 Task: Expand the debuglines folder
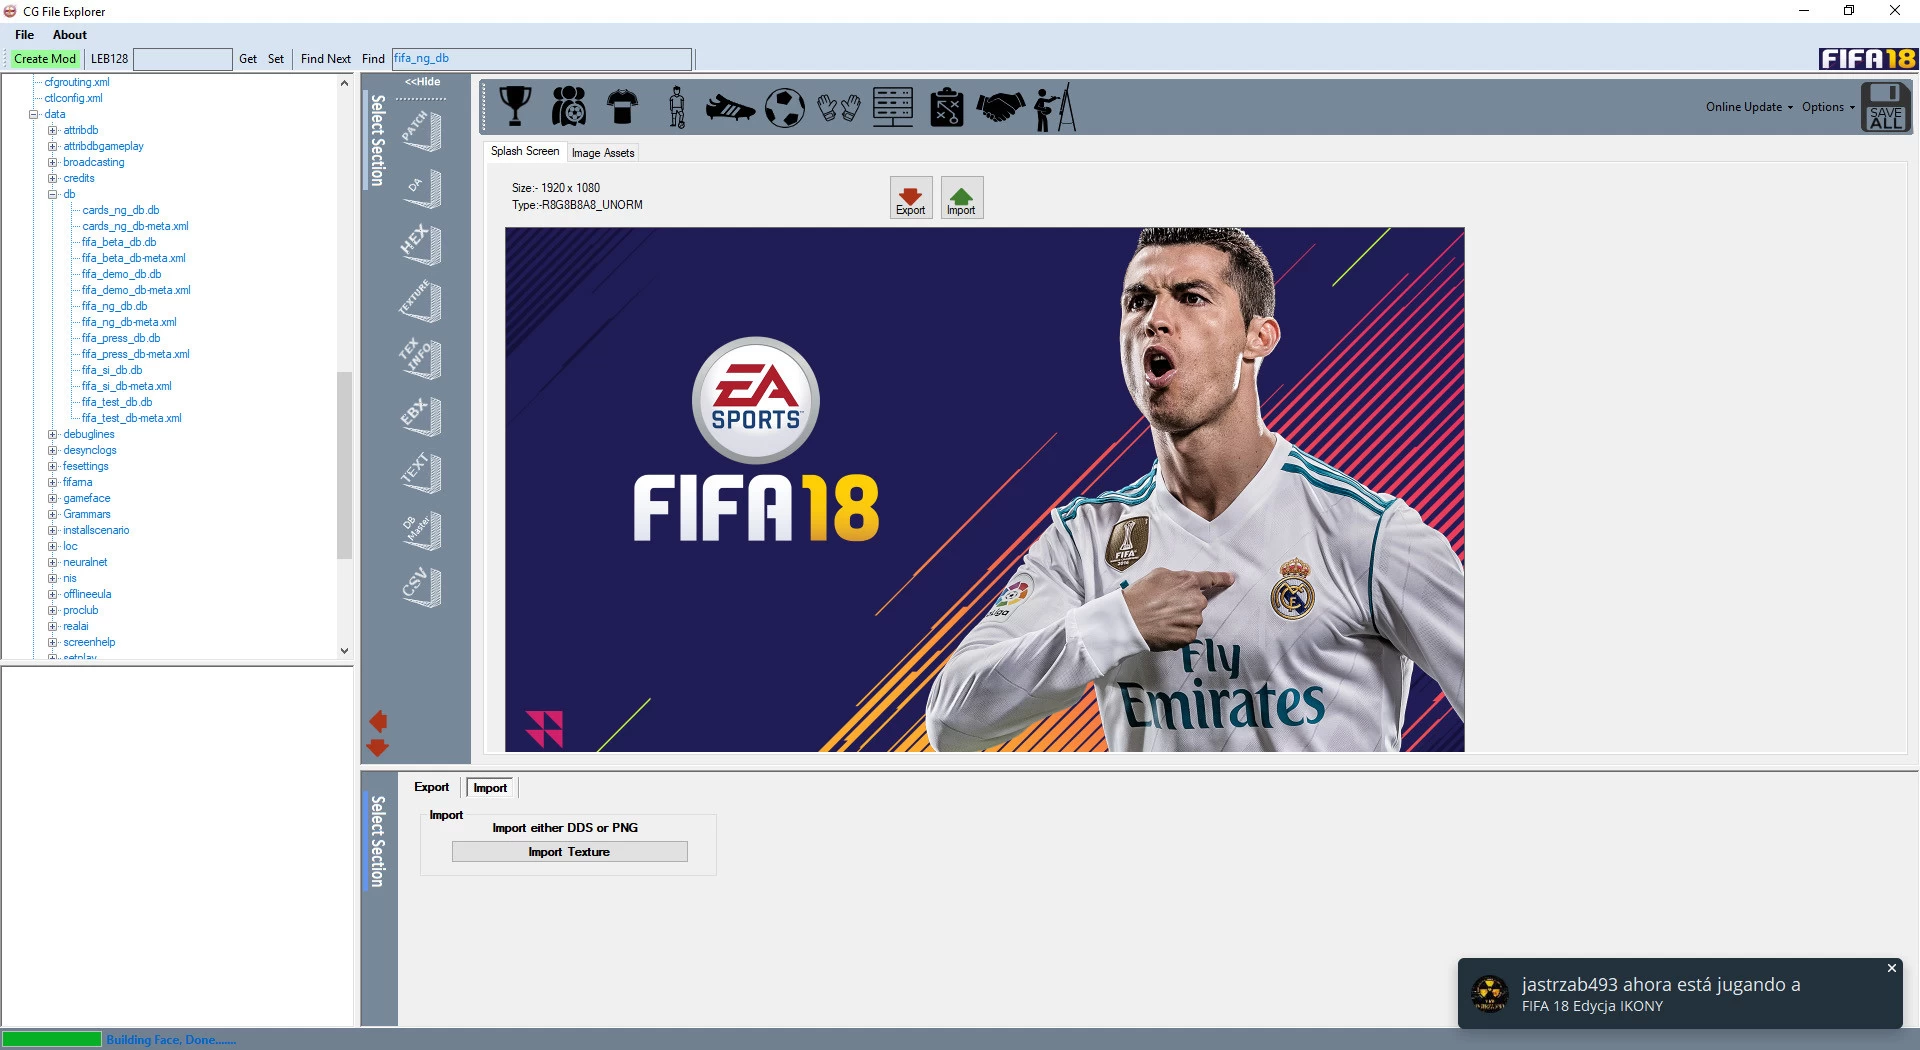[x=53, y=434]
